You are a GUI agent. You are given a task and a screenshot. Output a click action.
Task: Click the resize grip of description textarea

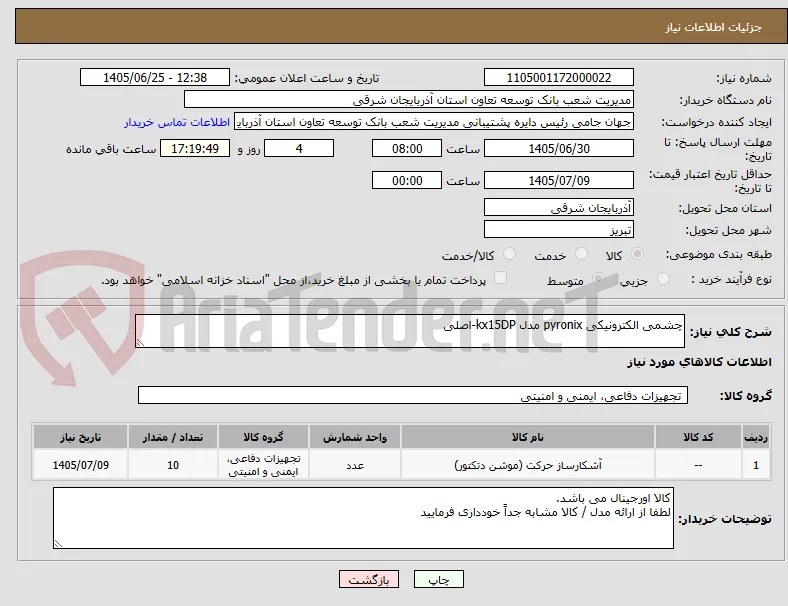[x=140, y=343]
